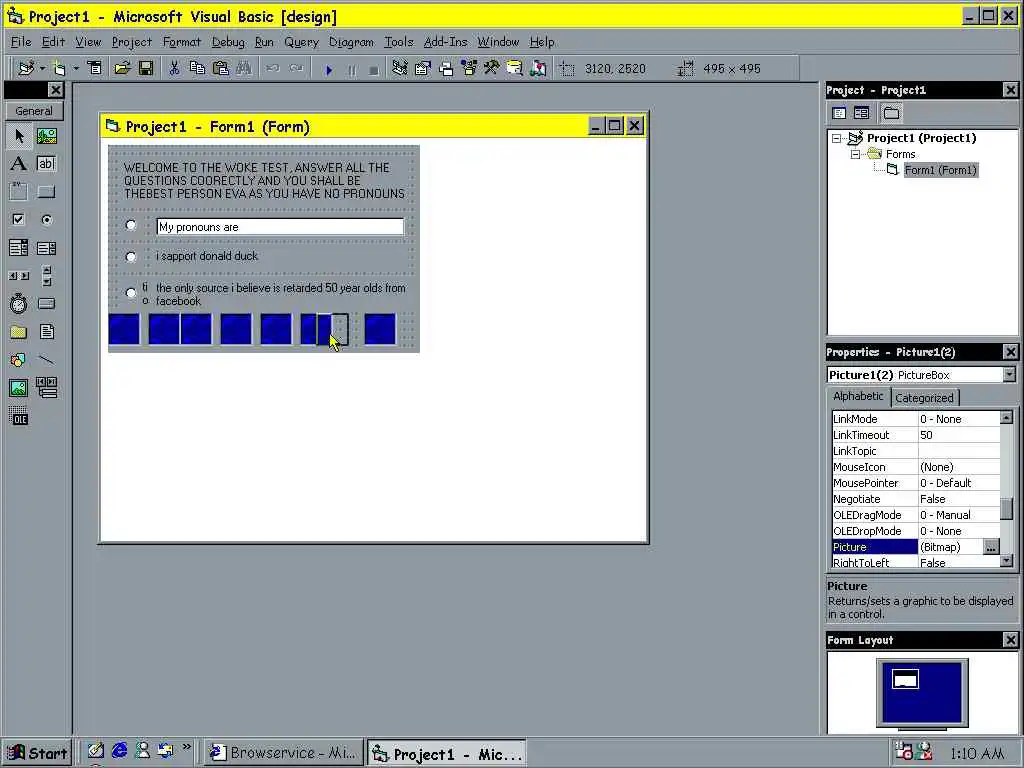
Task: Open the Debug menu
Action: point(228,42)
